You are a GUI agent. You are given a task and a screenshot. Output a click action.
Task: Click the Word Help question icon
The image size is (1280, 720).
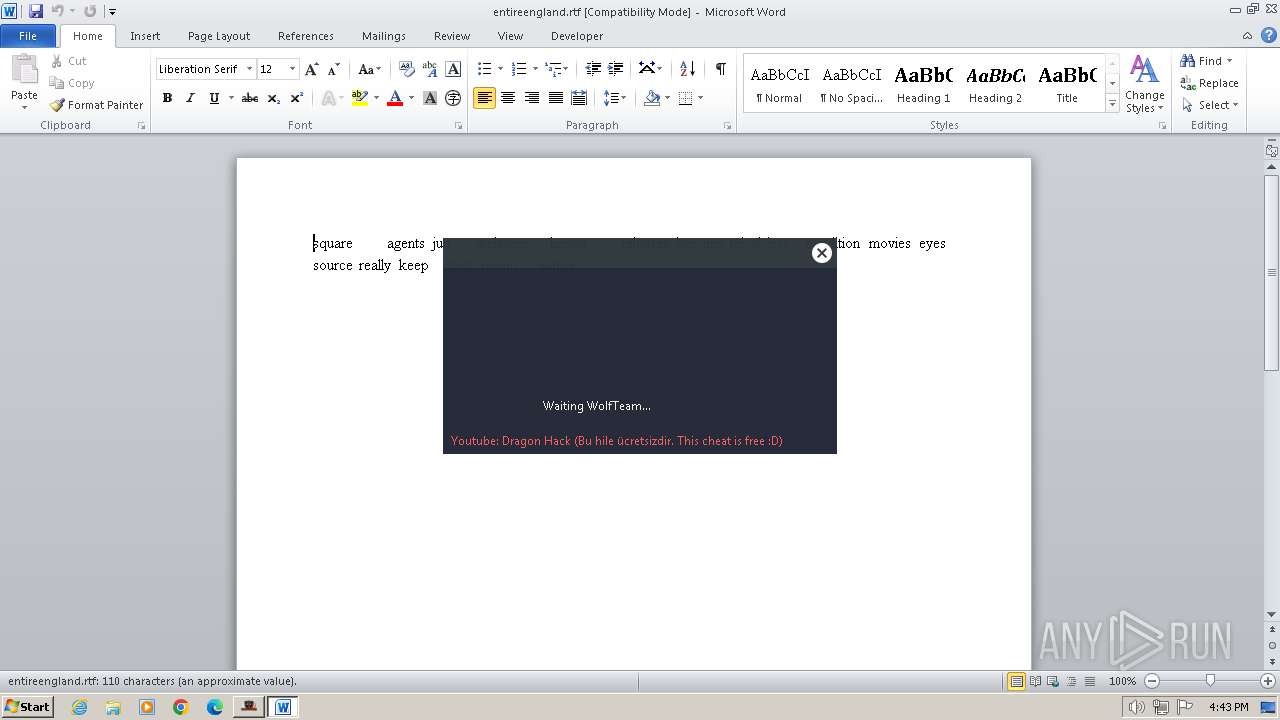coord(1269,35)
